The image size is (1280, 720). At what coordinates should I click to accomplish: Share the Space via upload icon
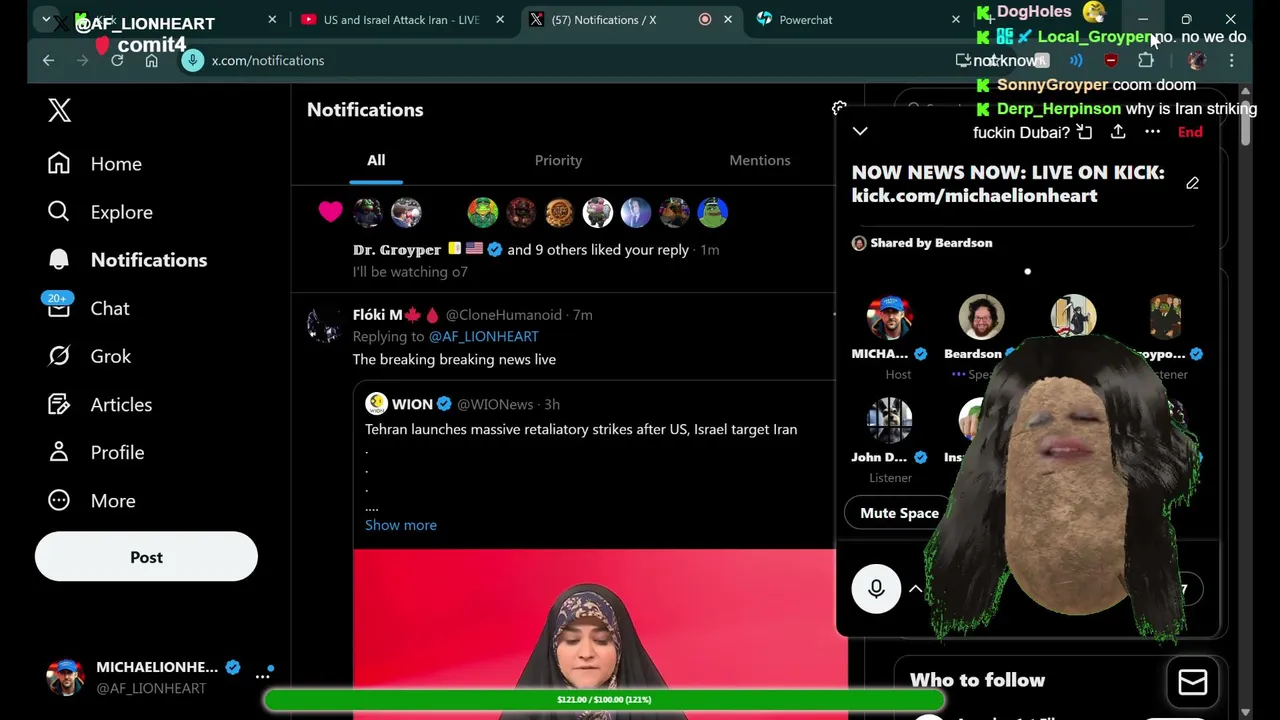[1118, 132]
